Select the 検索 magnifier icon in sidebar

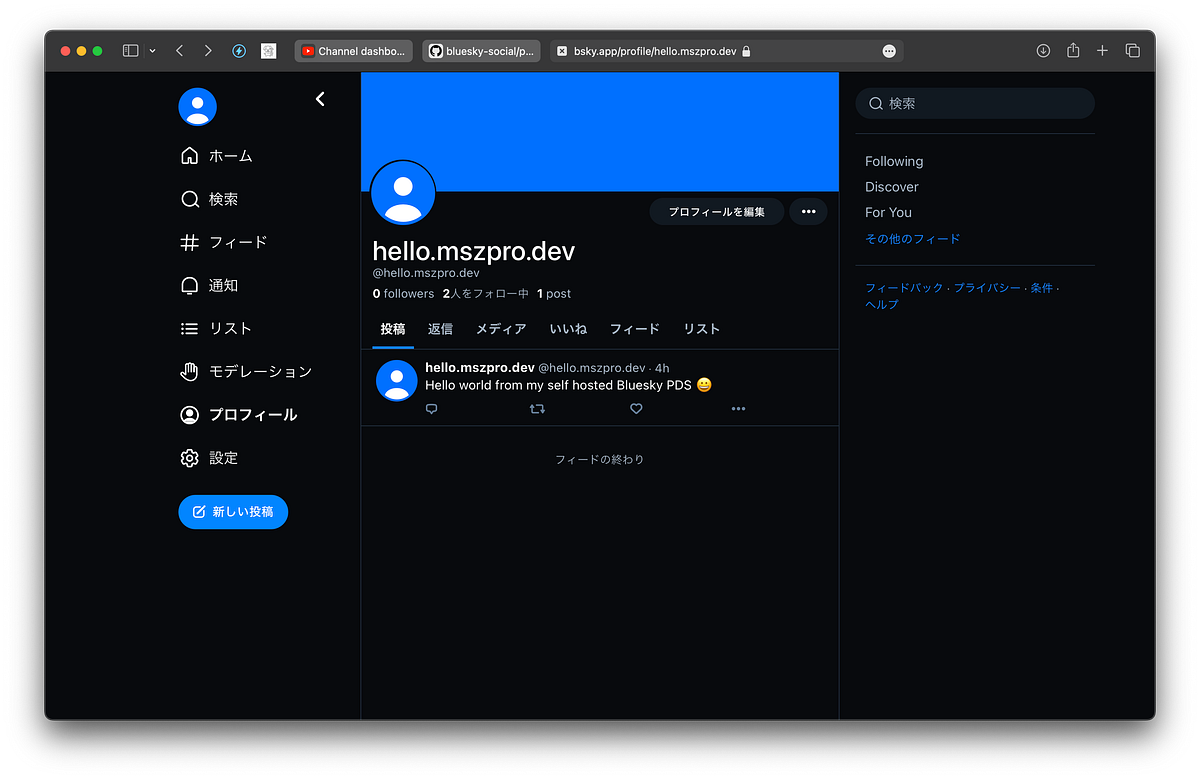[189, 199]
